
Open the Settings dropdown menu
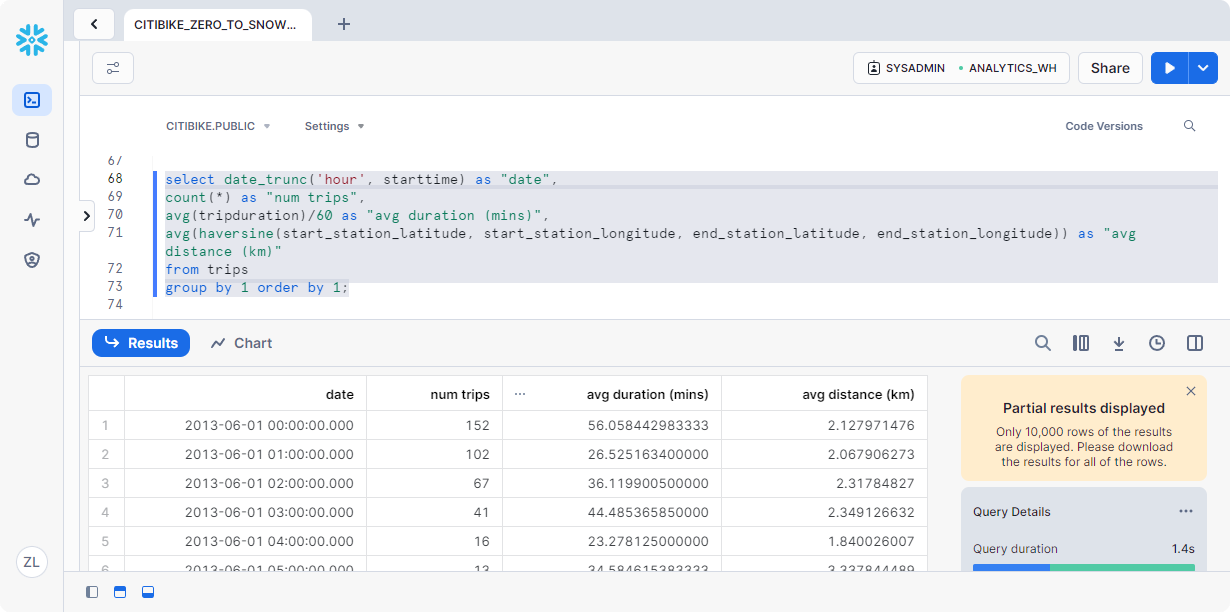(334, 126)
